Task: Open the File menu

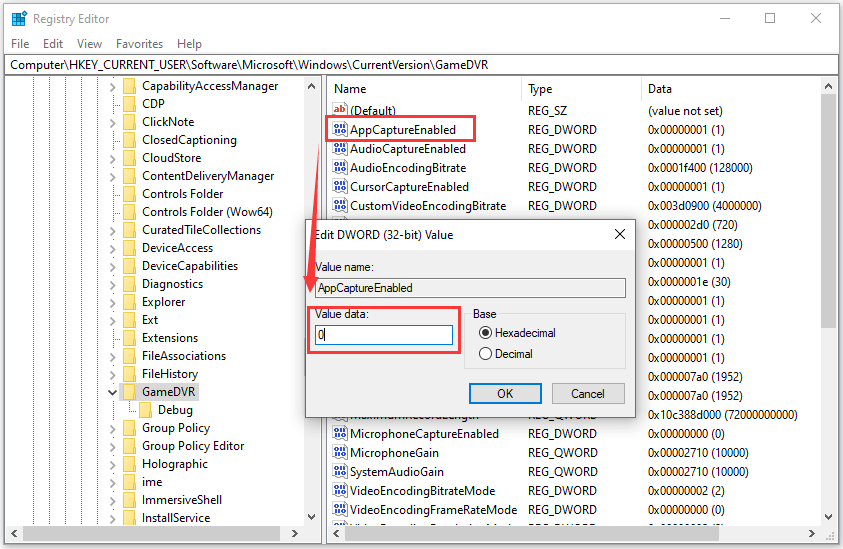Action: point(20,44)
